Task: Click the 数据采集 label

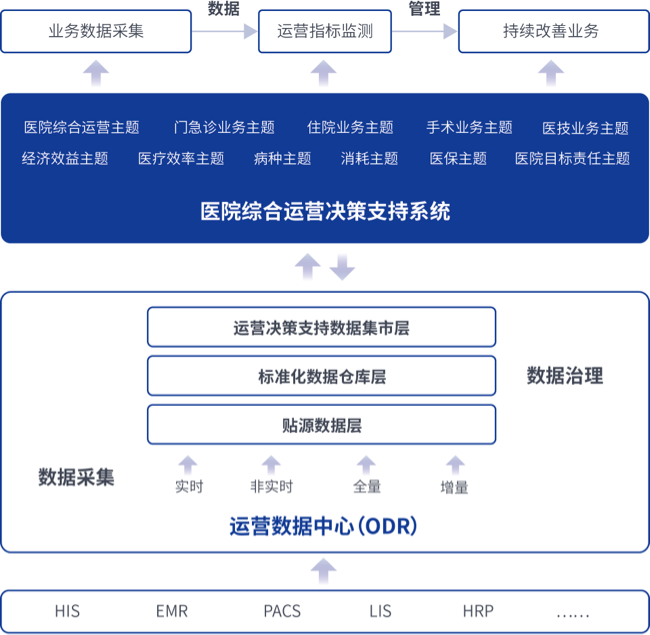Action: pyautogui.click(x=76, y=477)
